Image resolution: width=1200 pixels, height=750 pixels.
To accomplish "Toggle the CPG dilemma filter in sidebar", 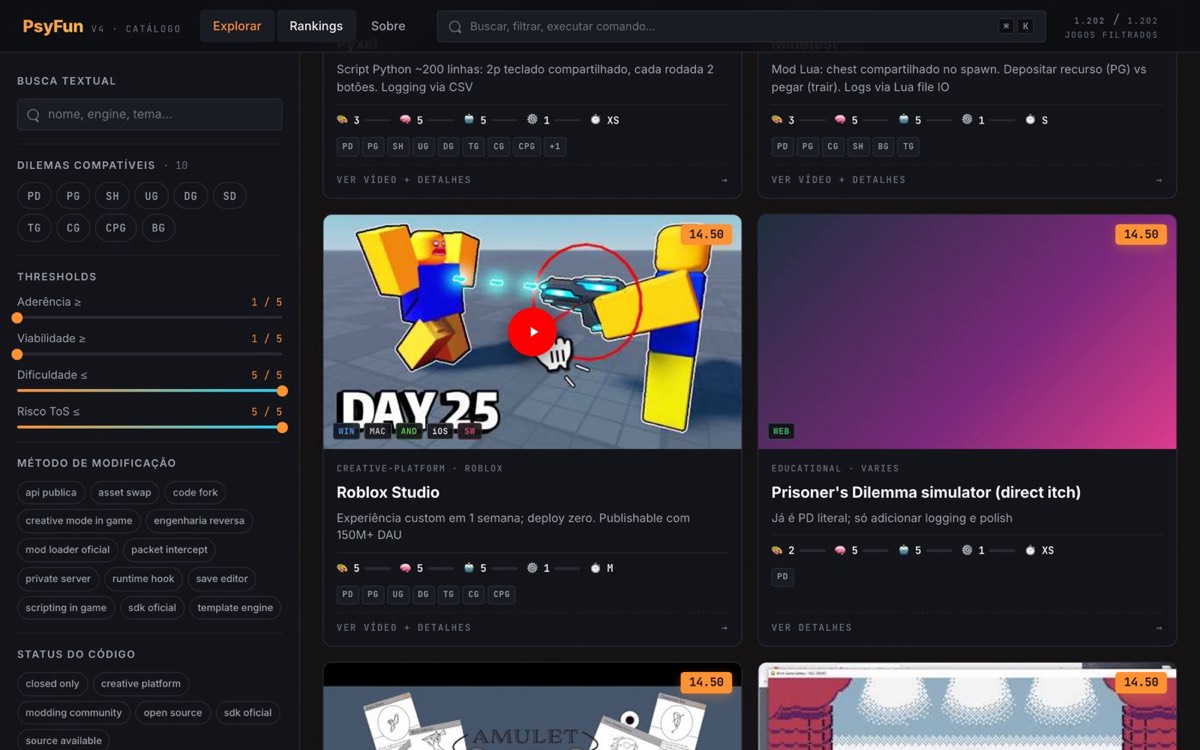I will [116, 228].
